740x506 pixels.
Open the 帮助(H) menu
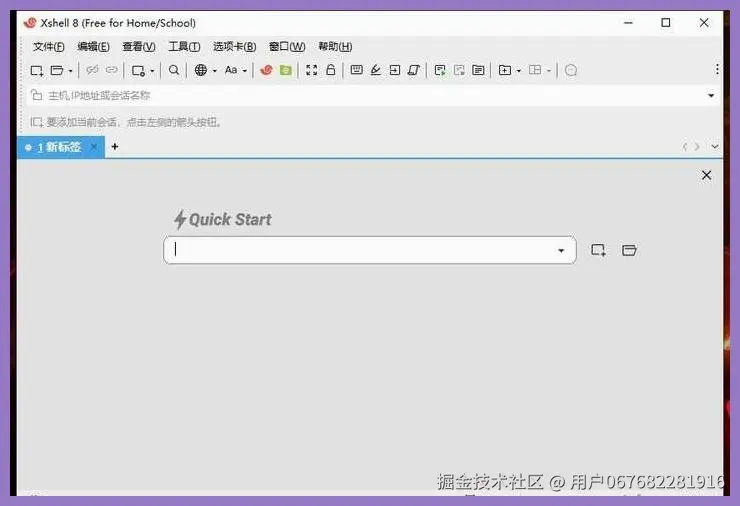[x=335, y=46]
